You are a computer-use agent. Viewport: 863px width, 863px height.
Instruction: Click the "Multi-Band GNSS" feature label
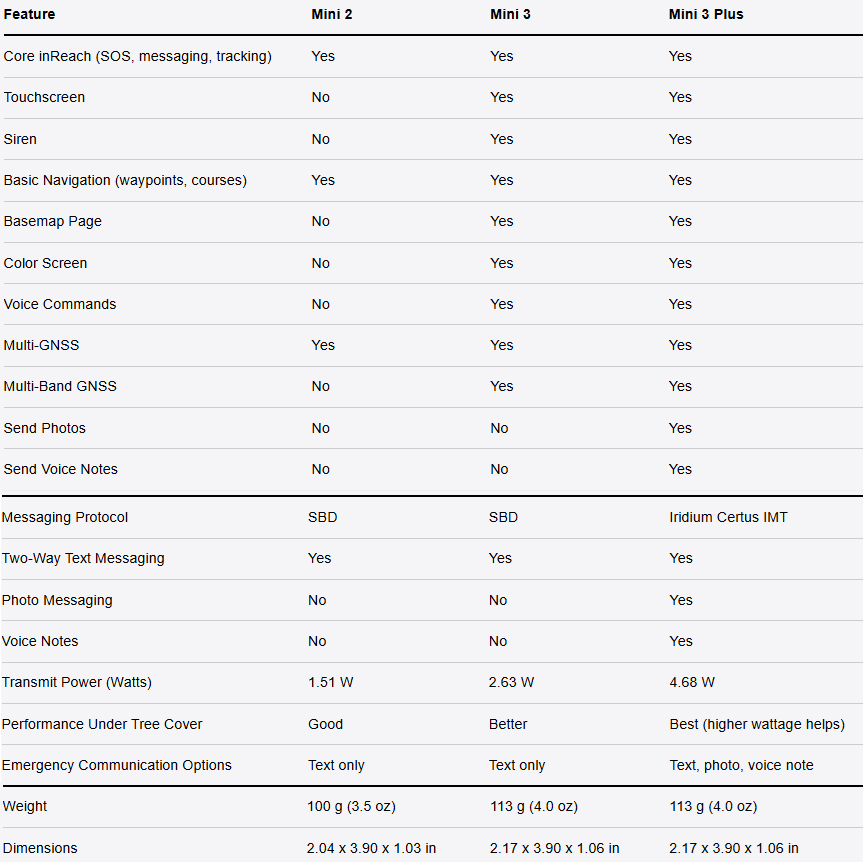60,386
